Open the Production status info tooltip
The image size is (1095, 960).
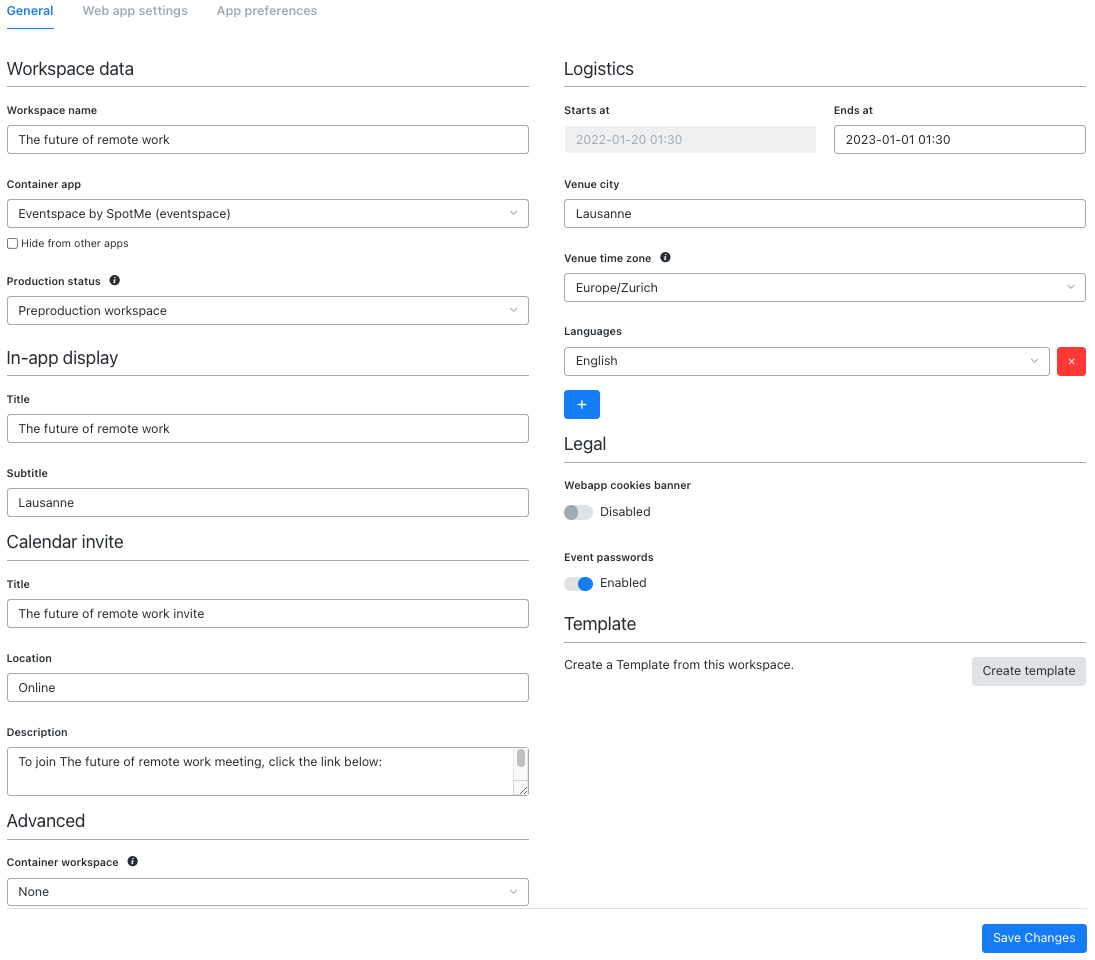tap(112, 280)
